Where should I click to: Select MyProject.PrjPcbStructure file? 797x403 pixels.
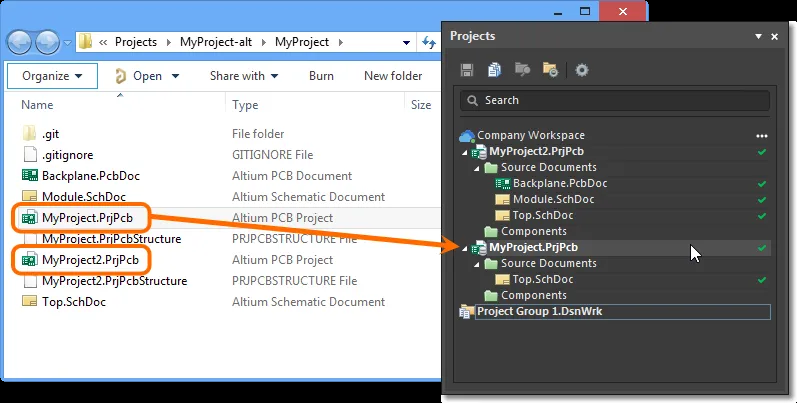click(111, 238)
